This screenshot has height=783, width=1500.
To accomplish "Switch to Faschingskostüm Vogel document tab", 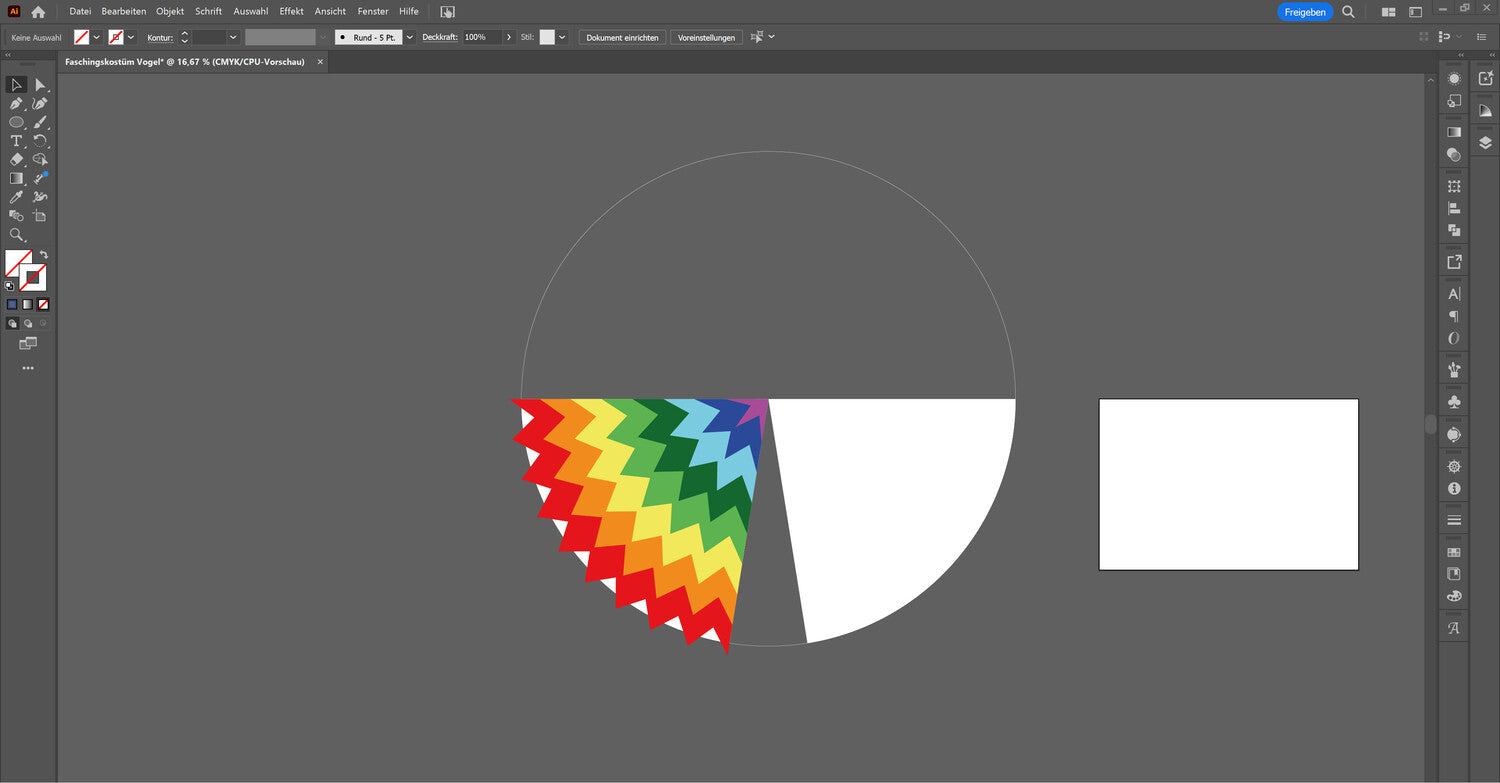I will click(x=185, y=62).
